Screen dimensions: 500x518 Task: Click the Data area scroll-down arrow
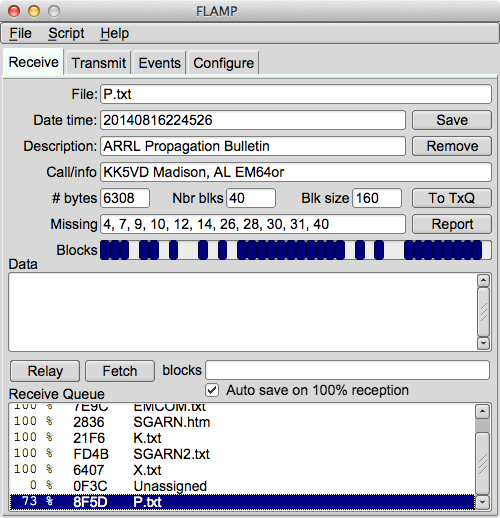tap(483, 343)
